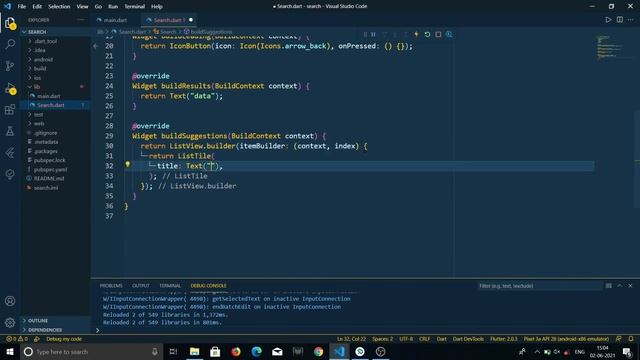Click the errors and warnings status indicator
This screenshot has height=360, width=640.
(16, 339)
